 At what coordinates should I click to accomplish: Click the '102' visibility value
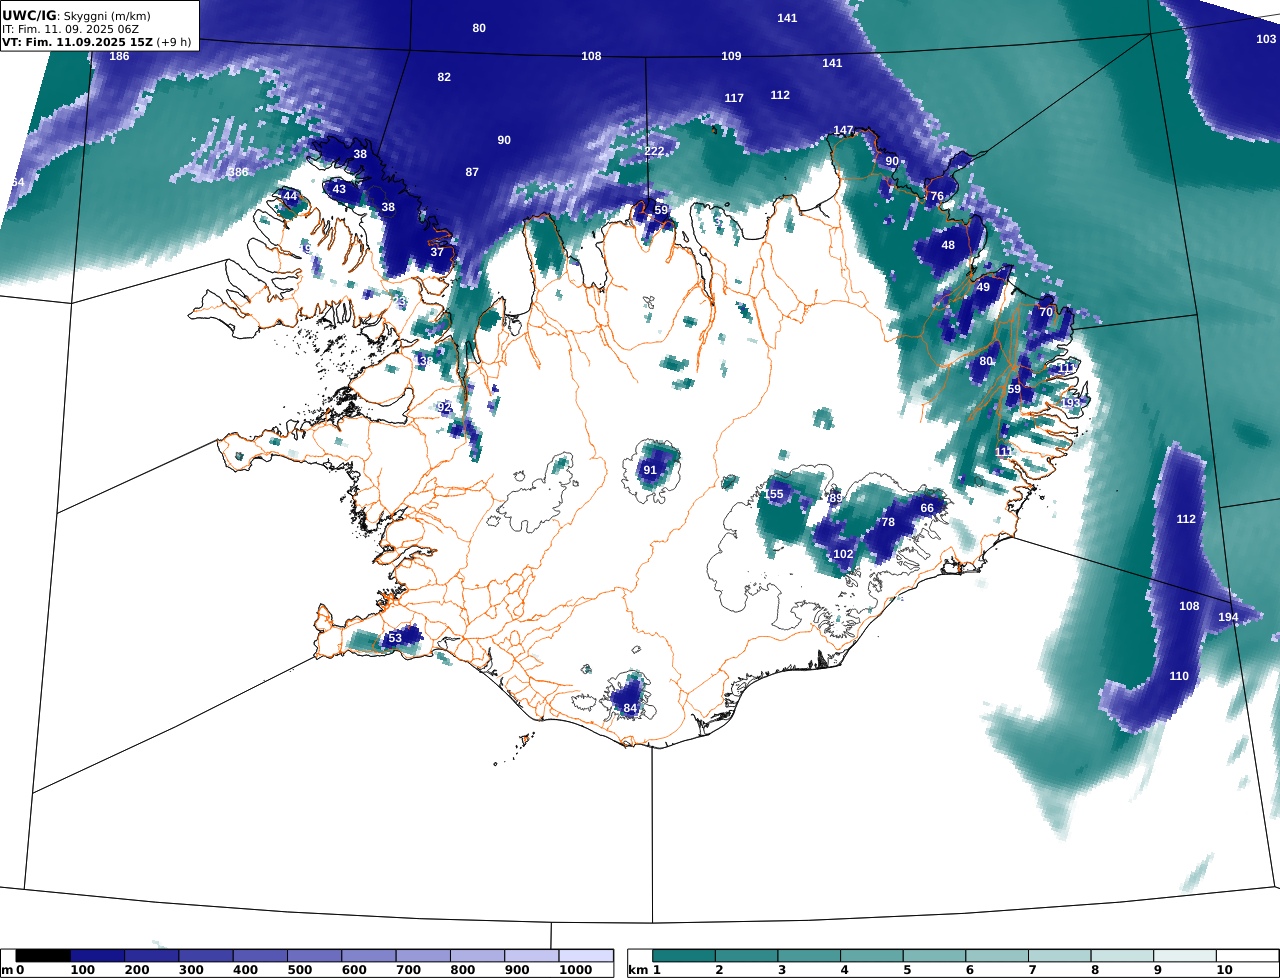pos(843,554)
